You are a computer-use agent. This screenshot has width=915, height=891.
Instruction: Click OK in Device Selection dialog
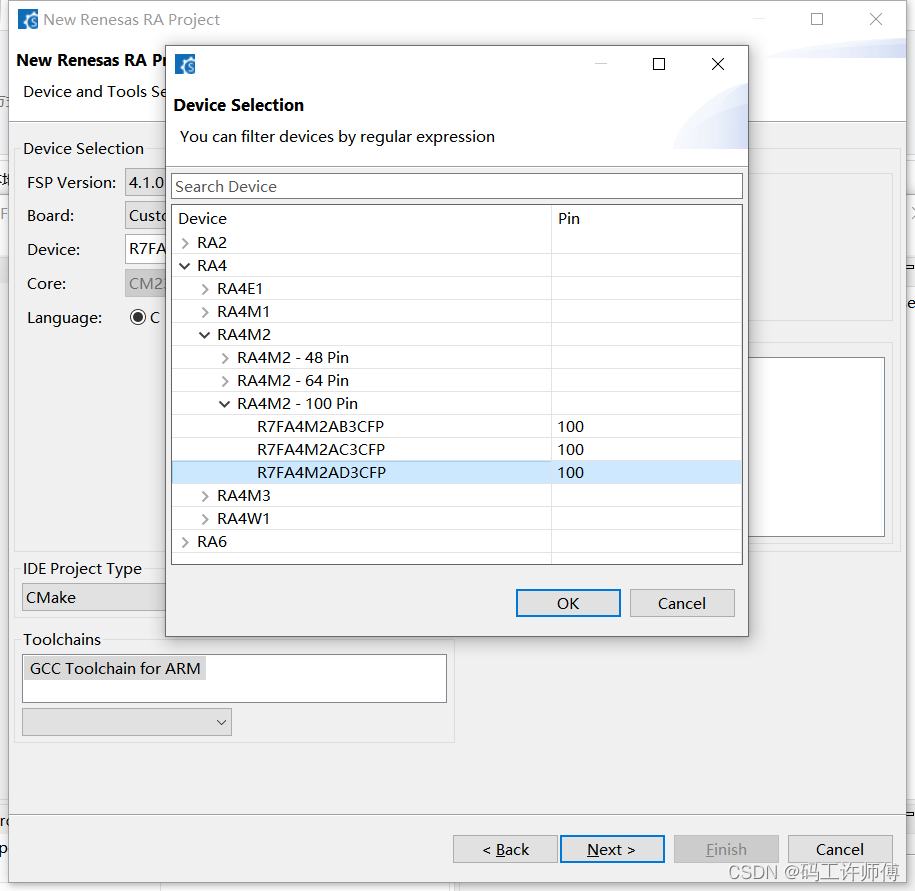pyautogui.click(x=568, y=603)
